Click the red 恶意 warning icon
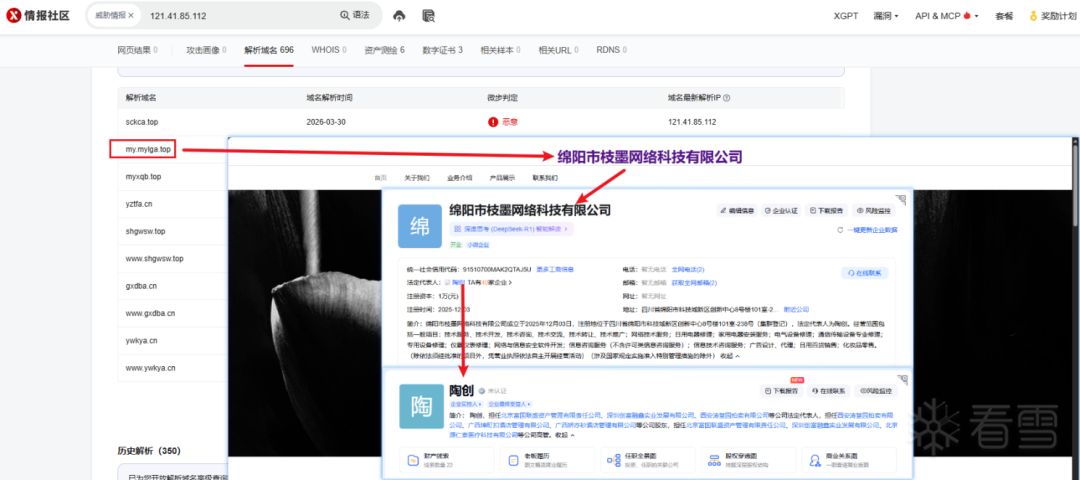Viewport: 1080px width, 480px height. [x=493, y=122]
